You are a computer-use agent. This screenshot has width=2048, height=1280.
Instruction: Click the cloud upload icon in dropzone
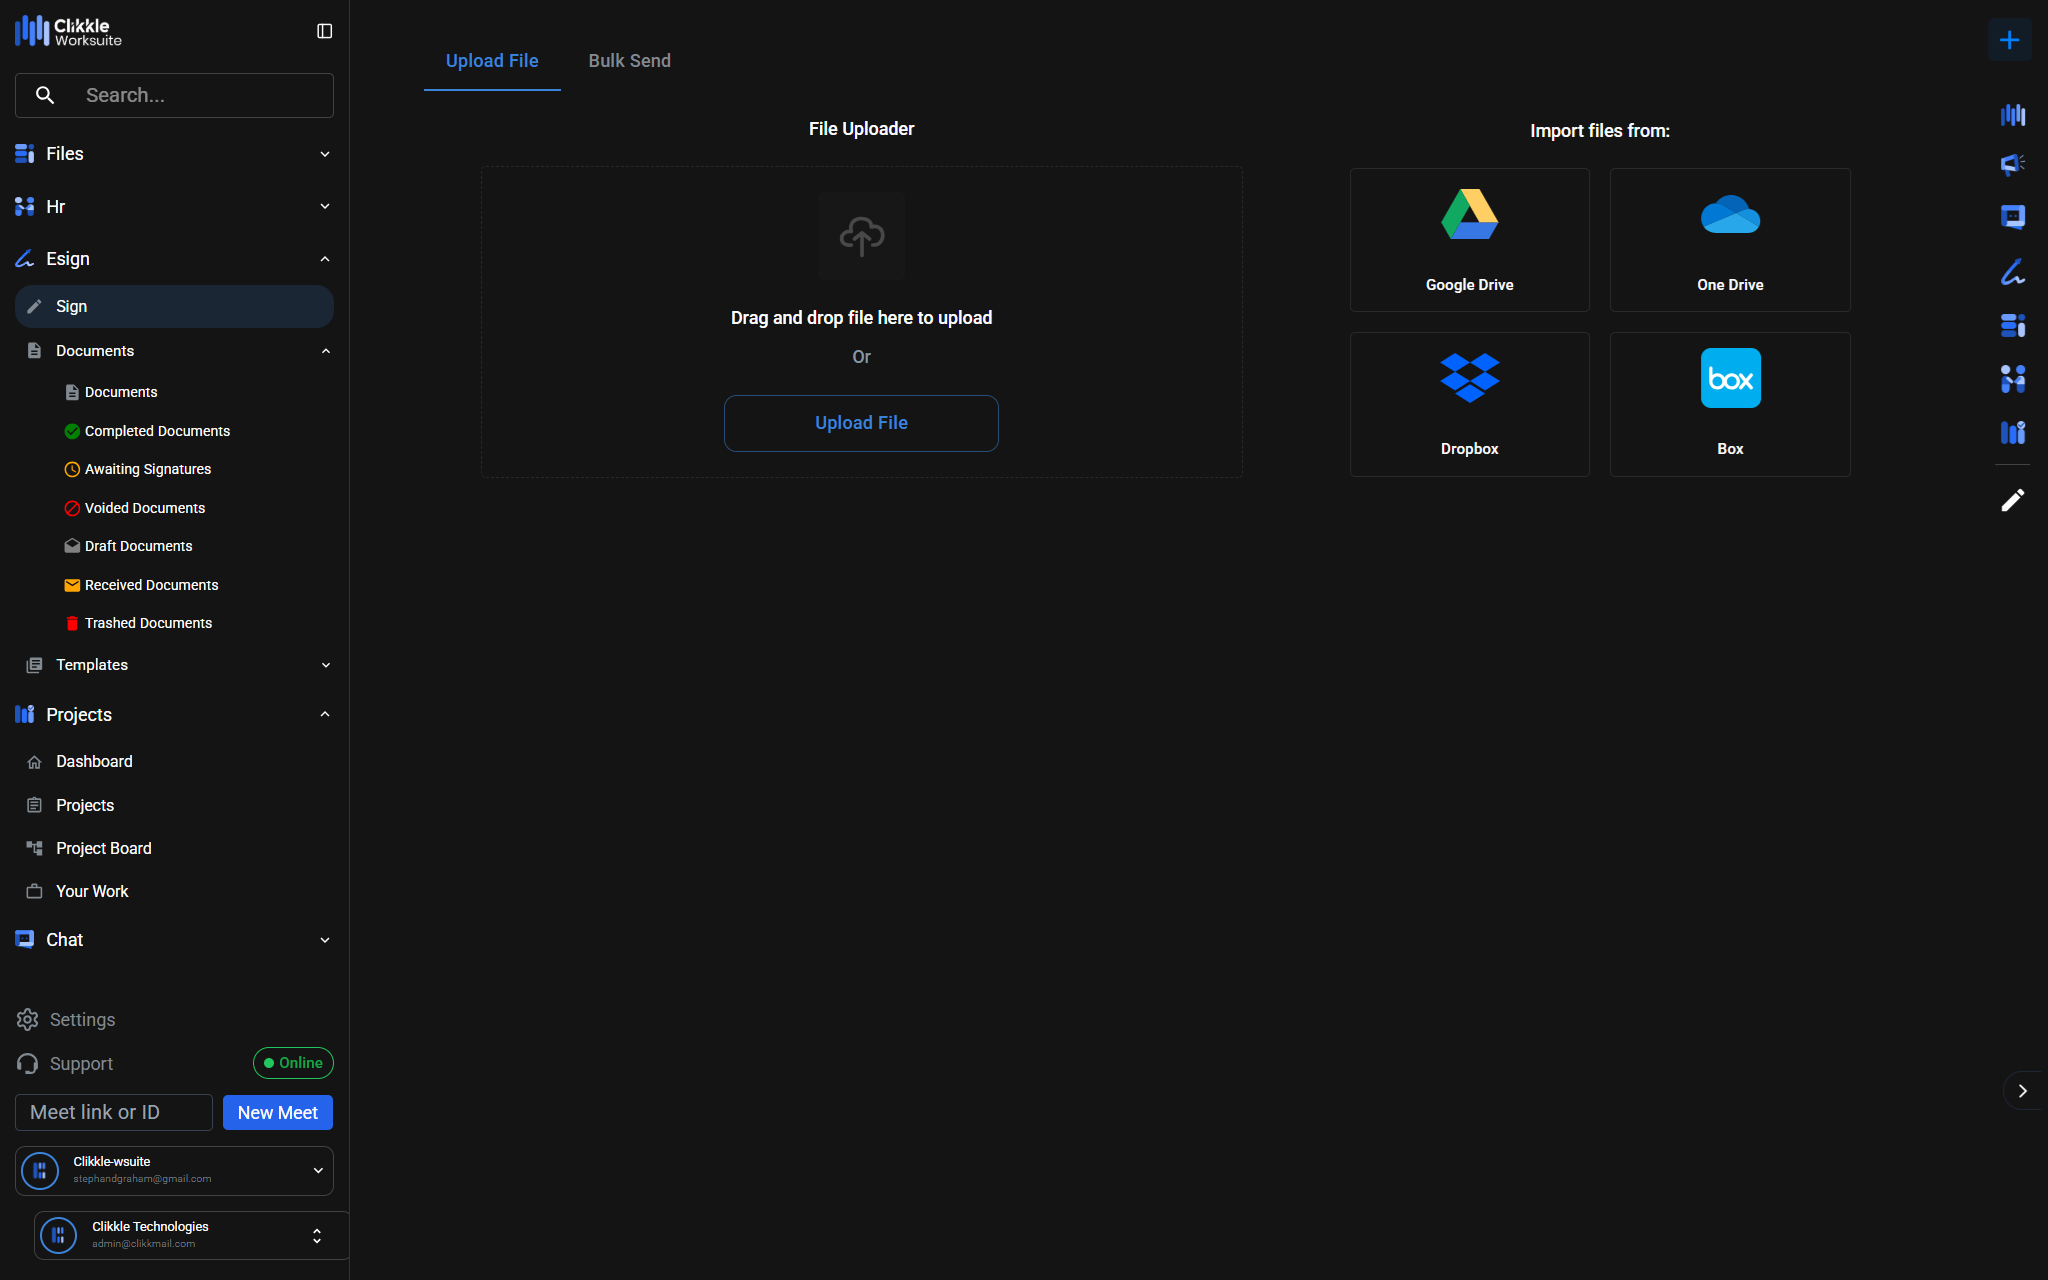861,236
